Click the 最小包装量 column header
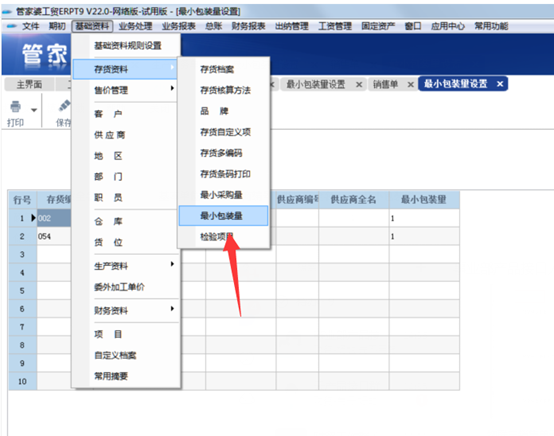This screenshot has width=554, height=436. click(x=424, y=200)
